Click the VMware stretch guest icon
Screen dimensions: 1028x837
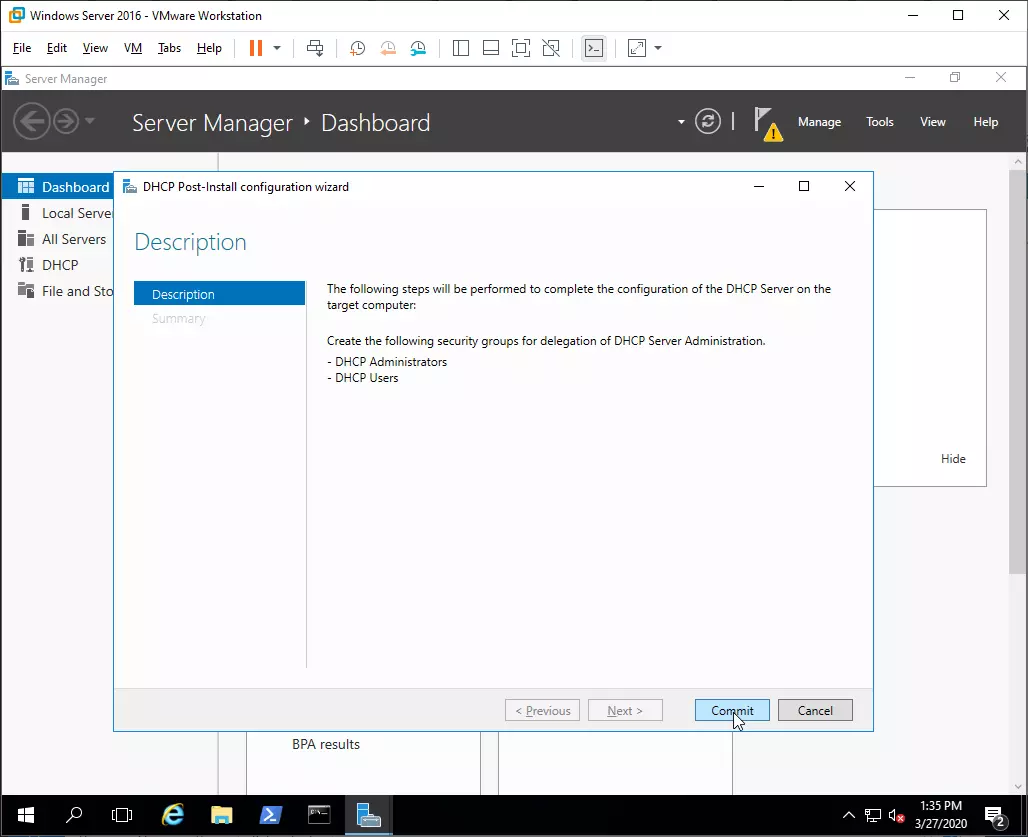click(x=637, y=48)
